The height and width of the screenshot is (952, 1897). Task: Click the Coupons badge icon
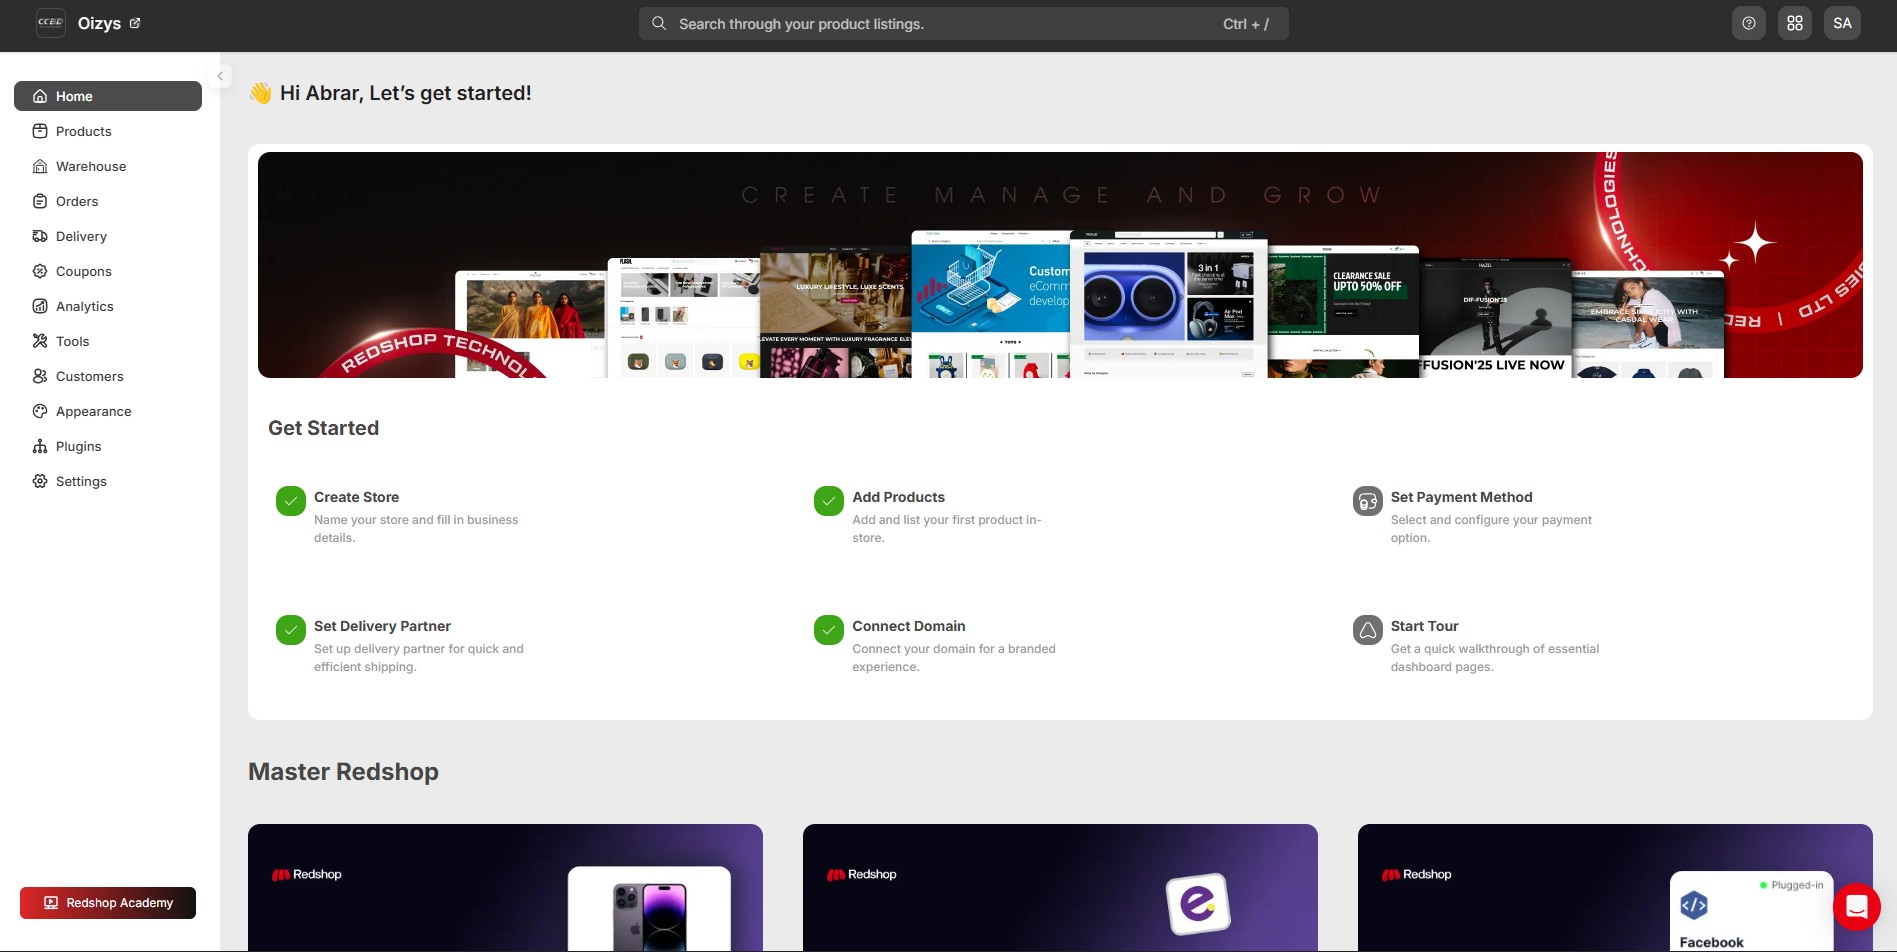click(x=40, y=271)
